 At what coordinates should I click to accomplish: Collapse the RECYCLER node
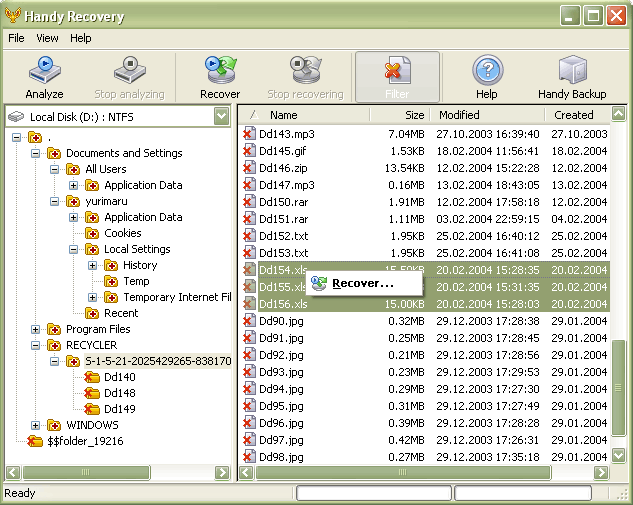(x=36, y=346)
